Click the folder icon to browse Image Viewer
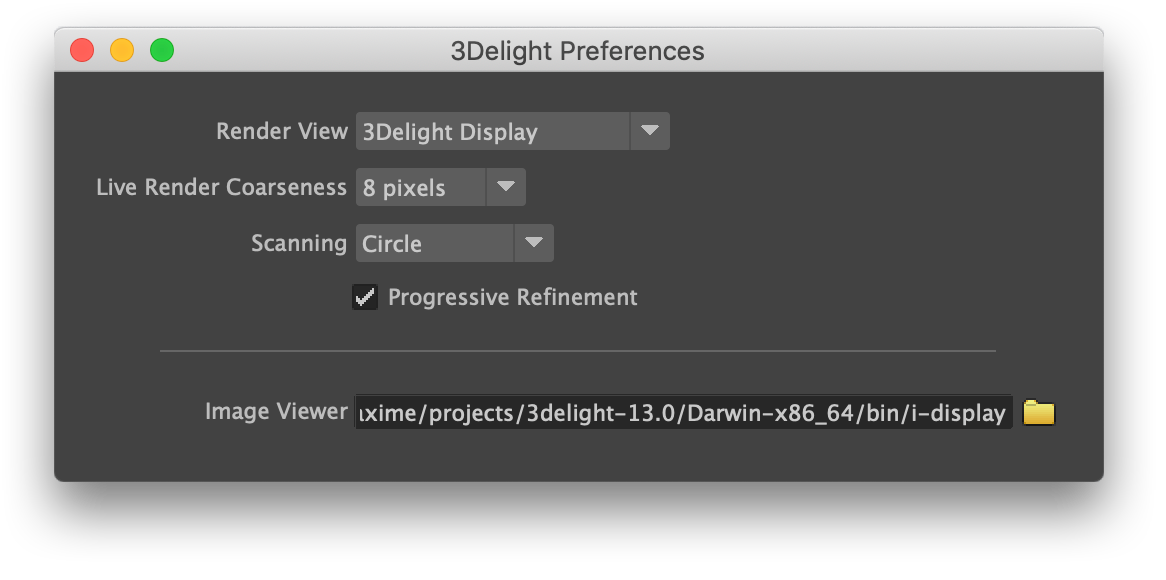Viewport: 1166px width, 580px height. click(x=1039, y=412)
